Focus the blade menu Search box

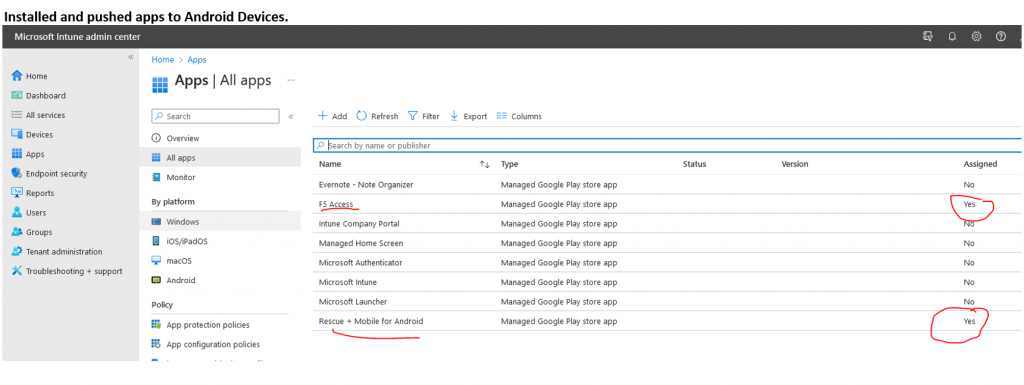pos(216,116)
